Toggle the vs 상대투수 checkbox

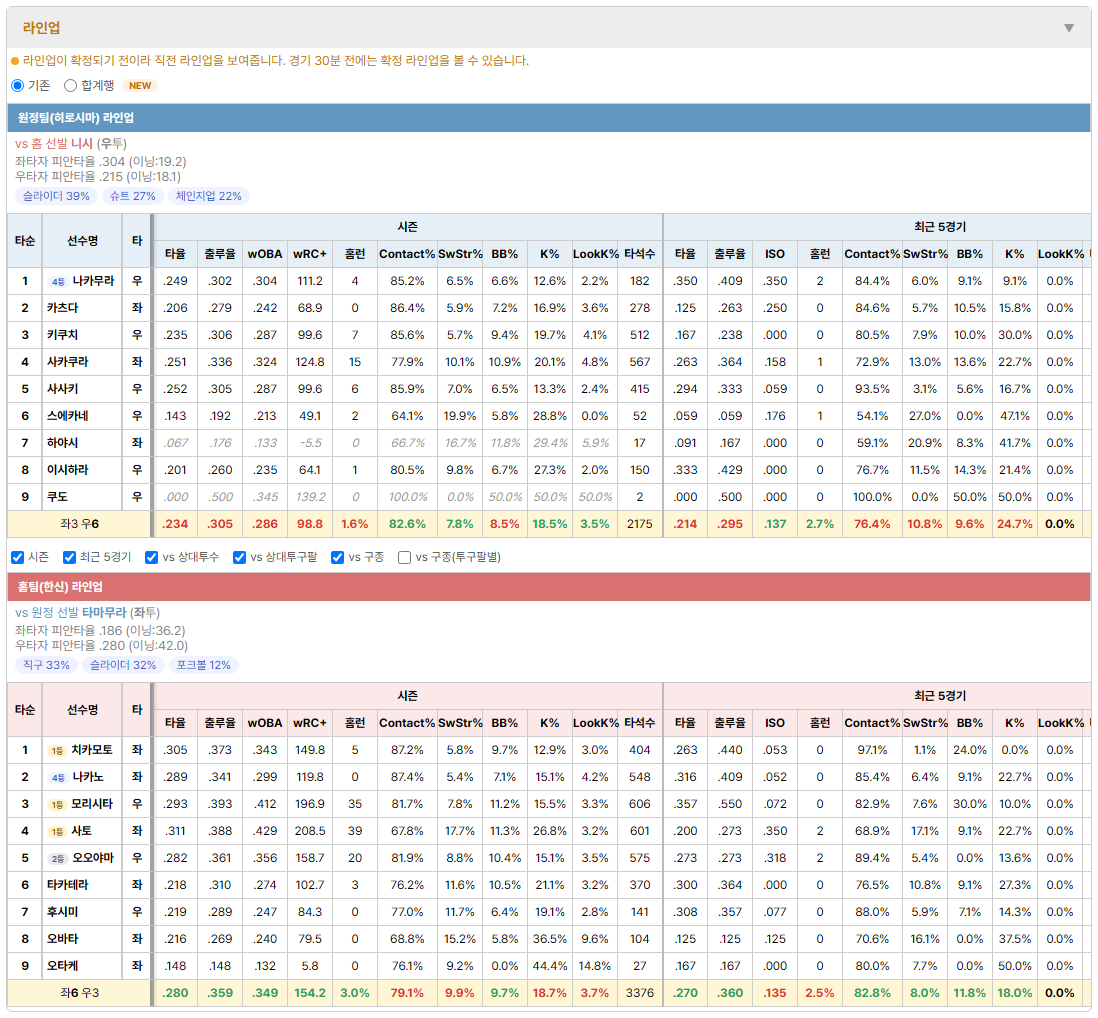coord(151,557)
